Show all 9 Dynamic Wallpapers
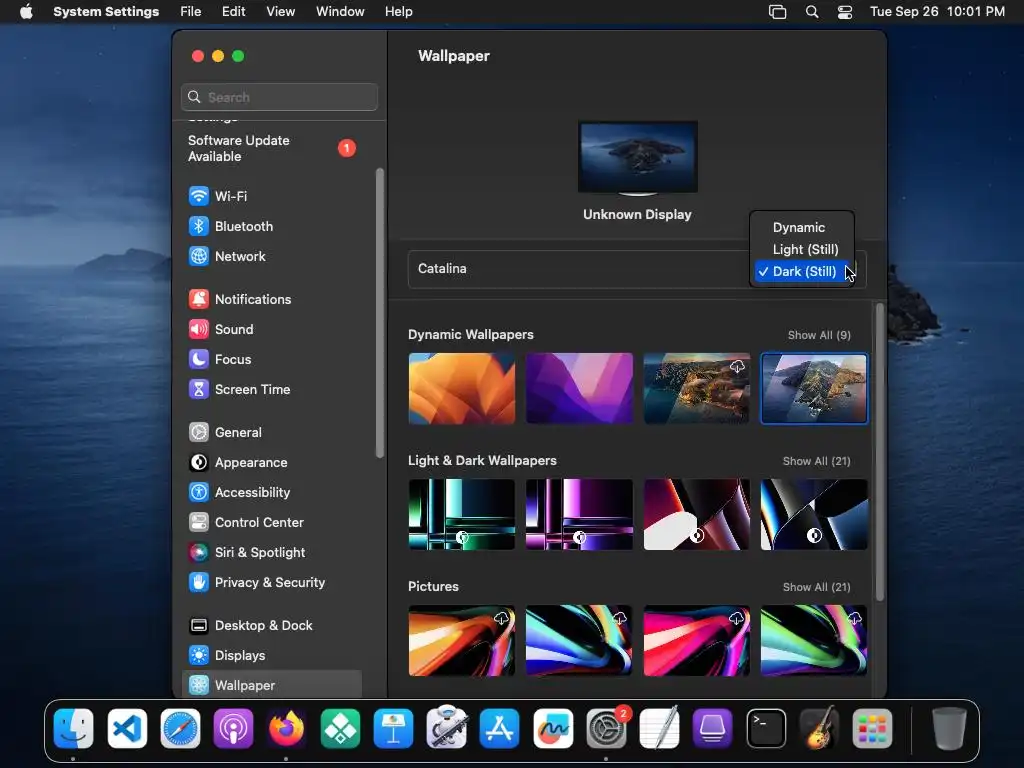This screenshot has width=1024, height=768. coord(819,335)
